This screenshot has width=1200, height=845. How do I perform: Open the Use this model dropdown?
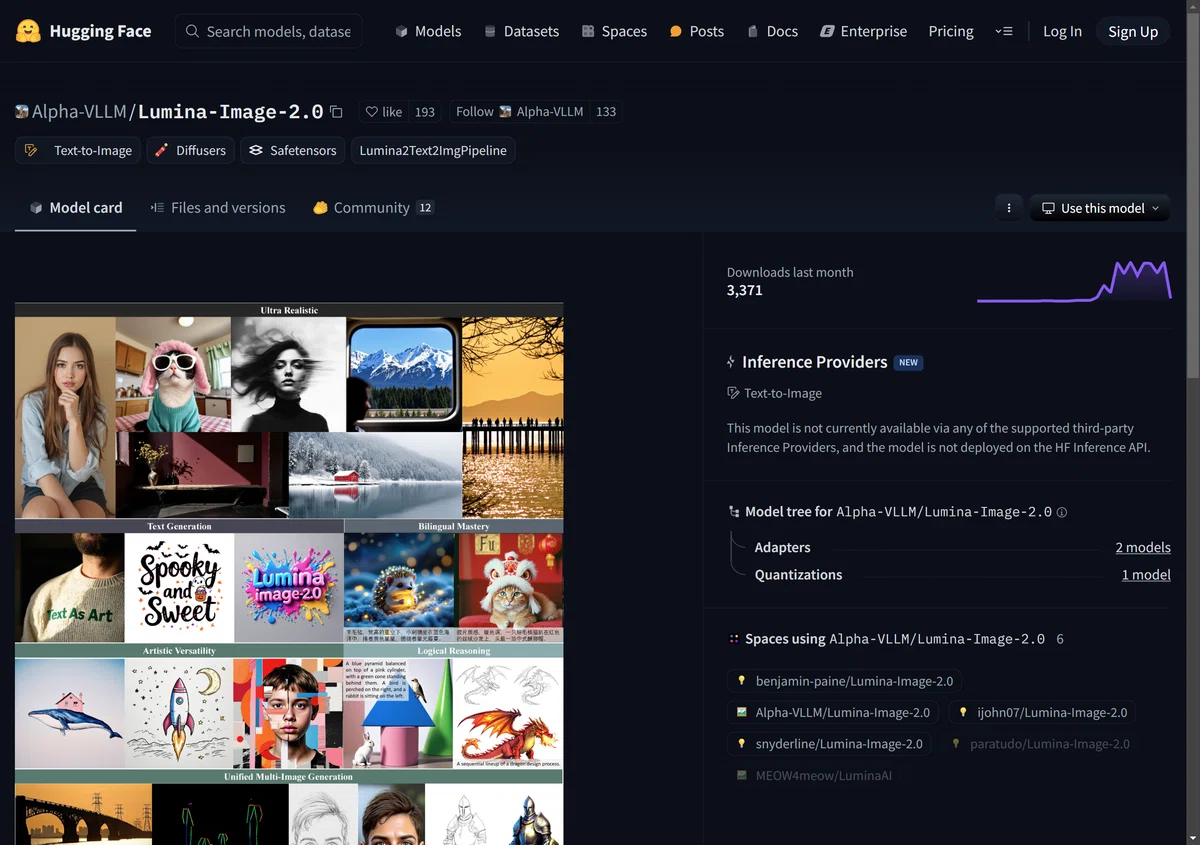(1100, 208)
